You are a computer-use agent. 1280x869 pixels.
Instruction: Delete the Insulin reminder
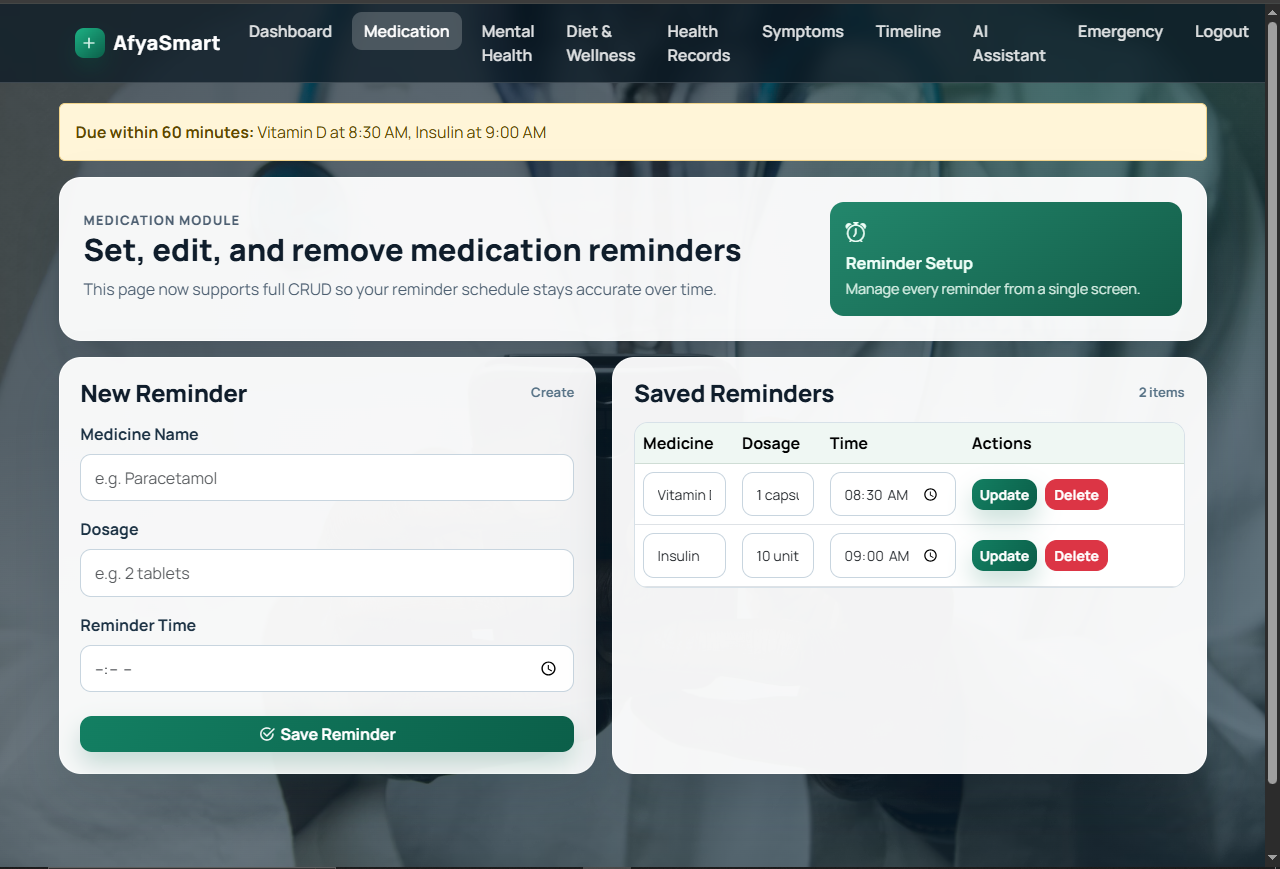click(x=1076, y=556)
